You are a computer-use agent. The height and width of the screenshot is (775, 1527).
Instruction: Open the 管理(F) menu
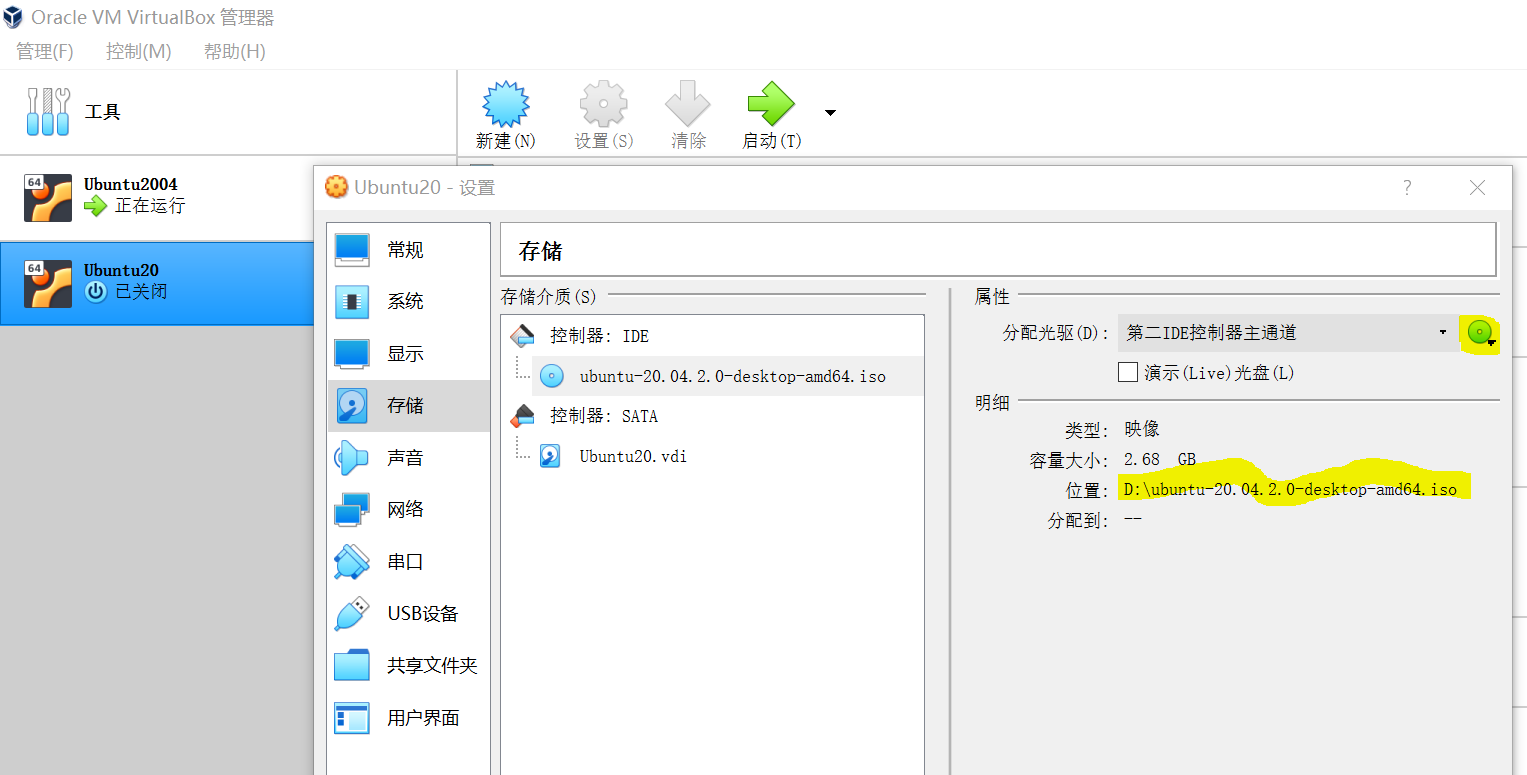point(45,51)
